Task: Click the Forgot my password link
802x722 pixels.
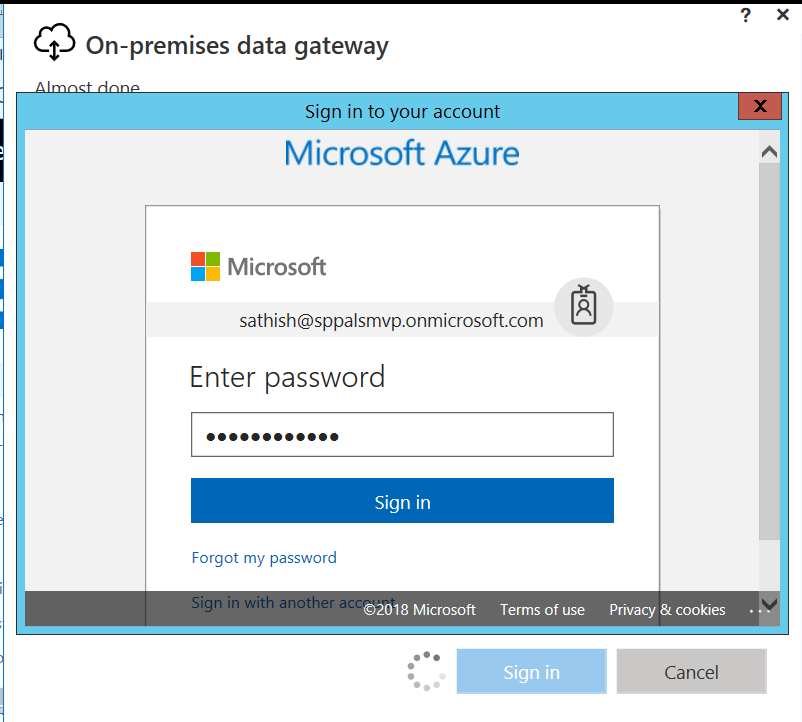Action: tap(264, 557)
